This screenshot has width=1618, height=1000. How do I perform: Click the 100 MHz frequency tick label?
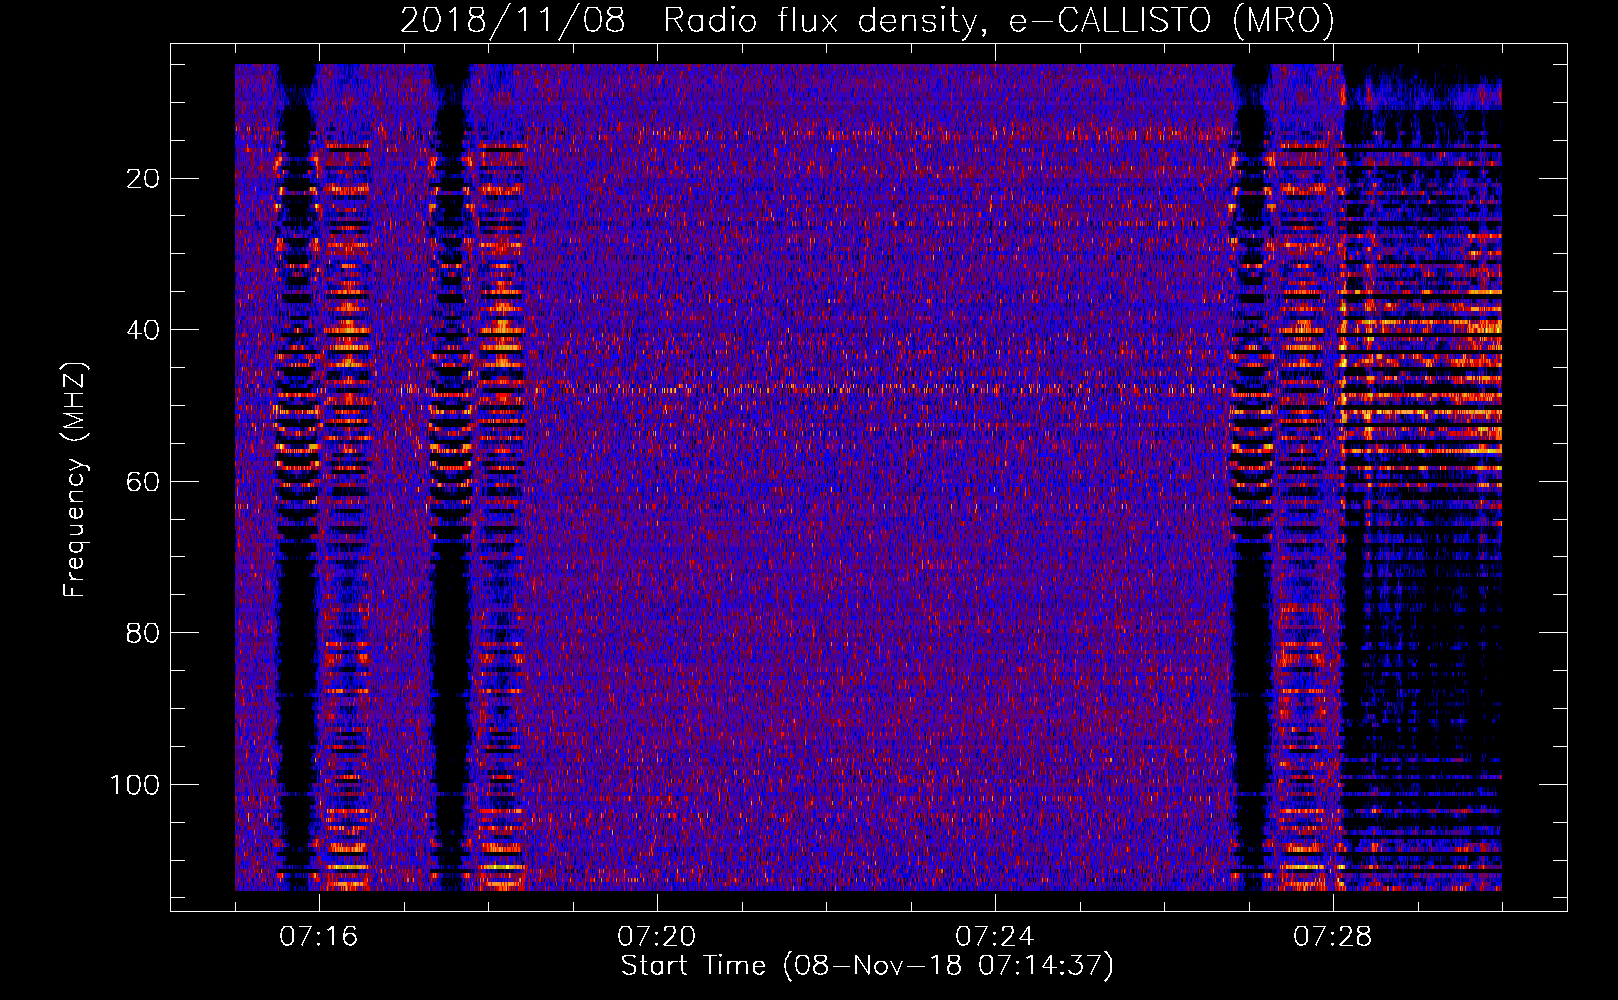(135, 785)
